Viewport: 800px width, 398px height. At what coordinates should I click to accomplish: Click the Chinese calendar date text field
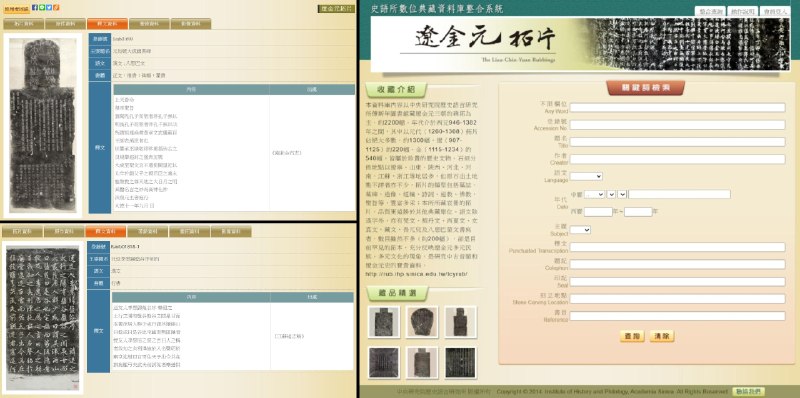pyautogui.click(x=679, y=194)
